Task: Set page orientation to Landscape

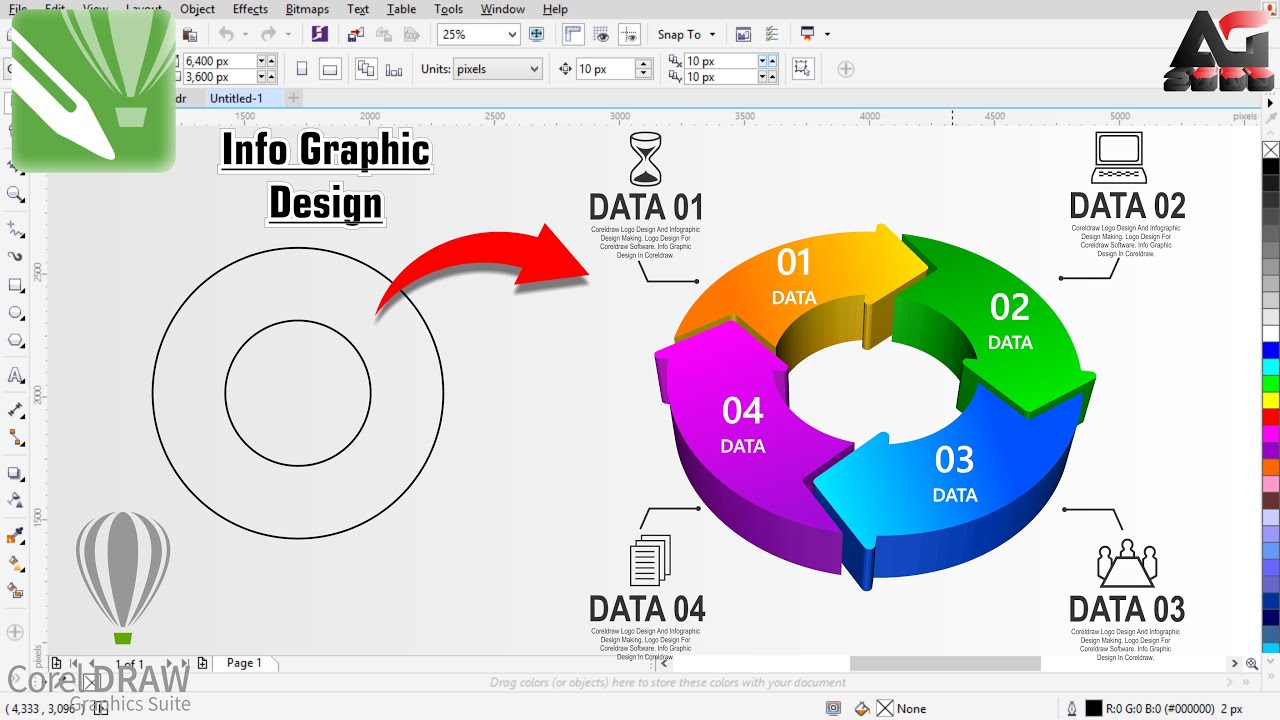Action: [330, 69]
